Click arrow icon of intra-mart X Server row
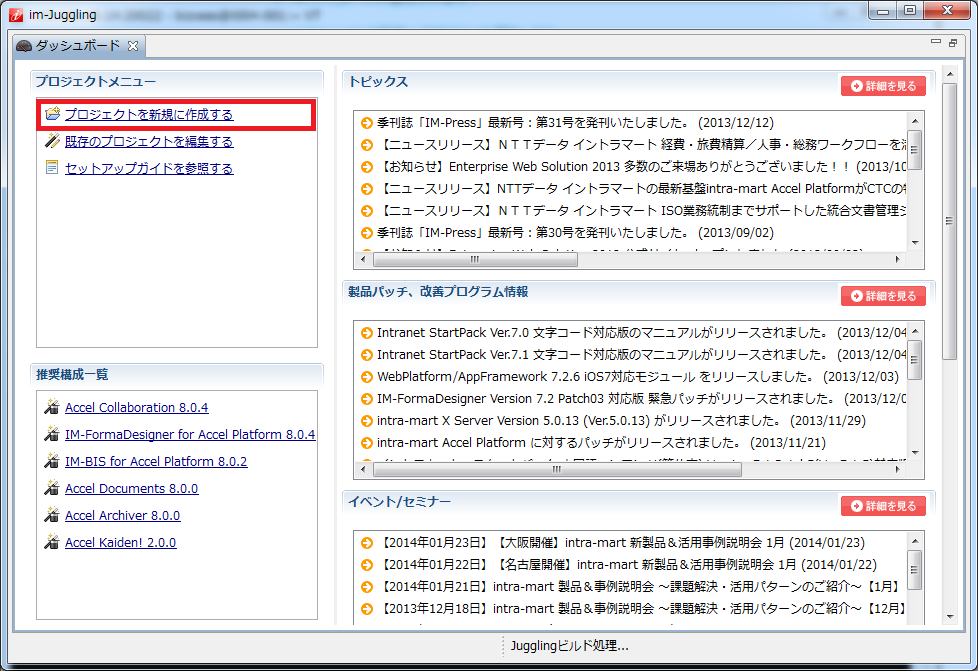978x671 pixels. pyautogui.click(x=367, y=421)
